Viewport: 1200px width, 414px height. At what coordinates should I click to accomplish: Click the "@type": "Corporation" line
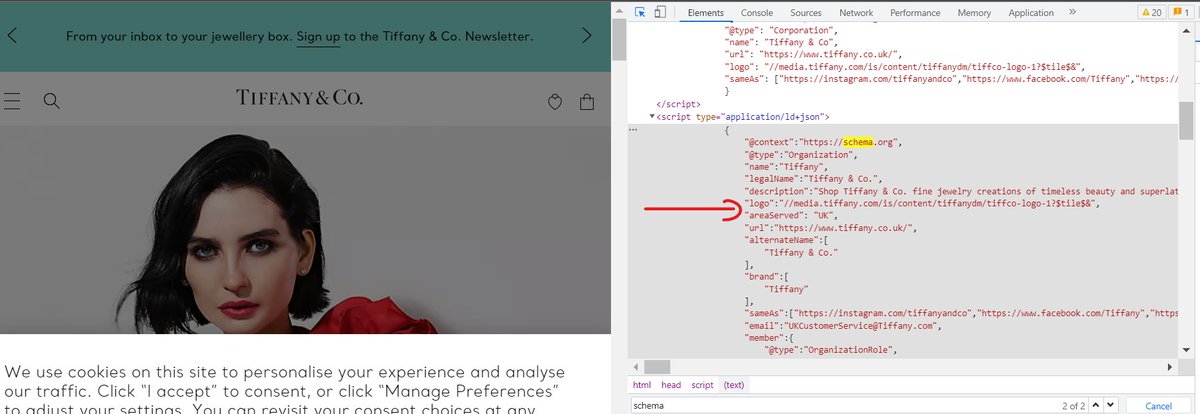pos(783,32)
